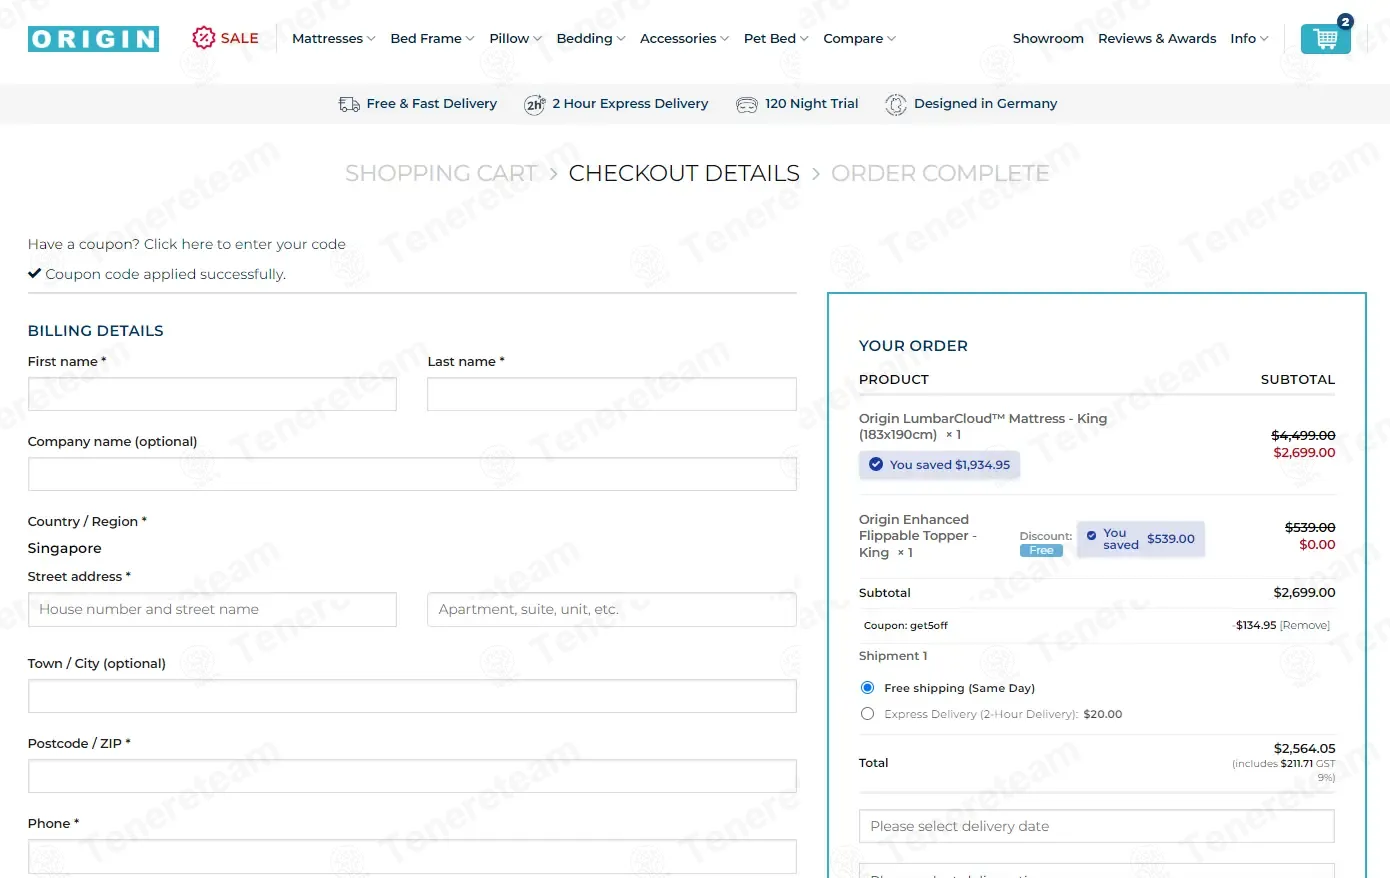Open the delivery date selector
1390x878 pixels.
click(1097, 826)
